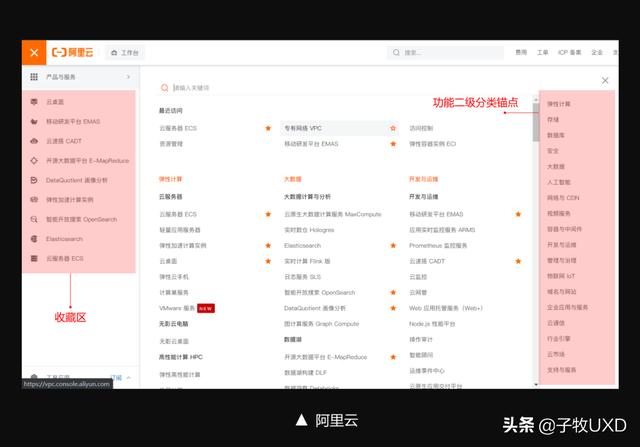640x447 pixels.
Task: Jump to 物联网 IoT anchor in right list
Action: [x=561, y=276]
